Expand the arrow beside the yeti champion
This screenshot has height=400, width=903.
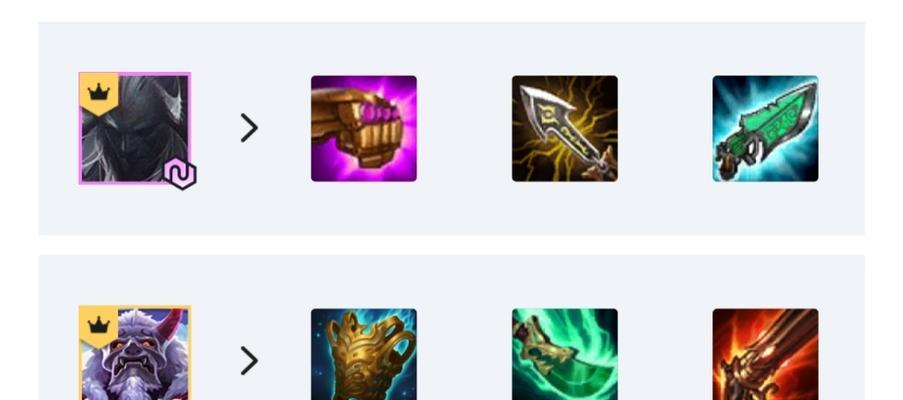[x=249, y=361]
